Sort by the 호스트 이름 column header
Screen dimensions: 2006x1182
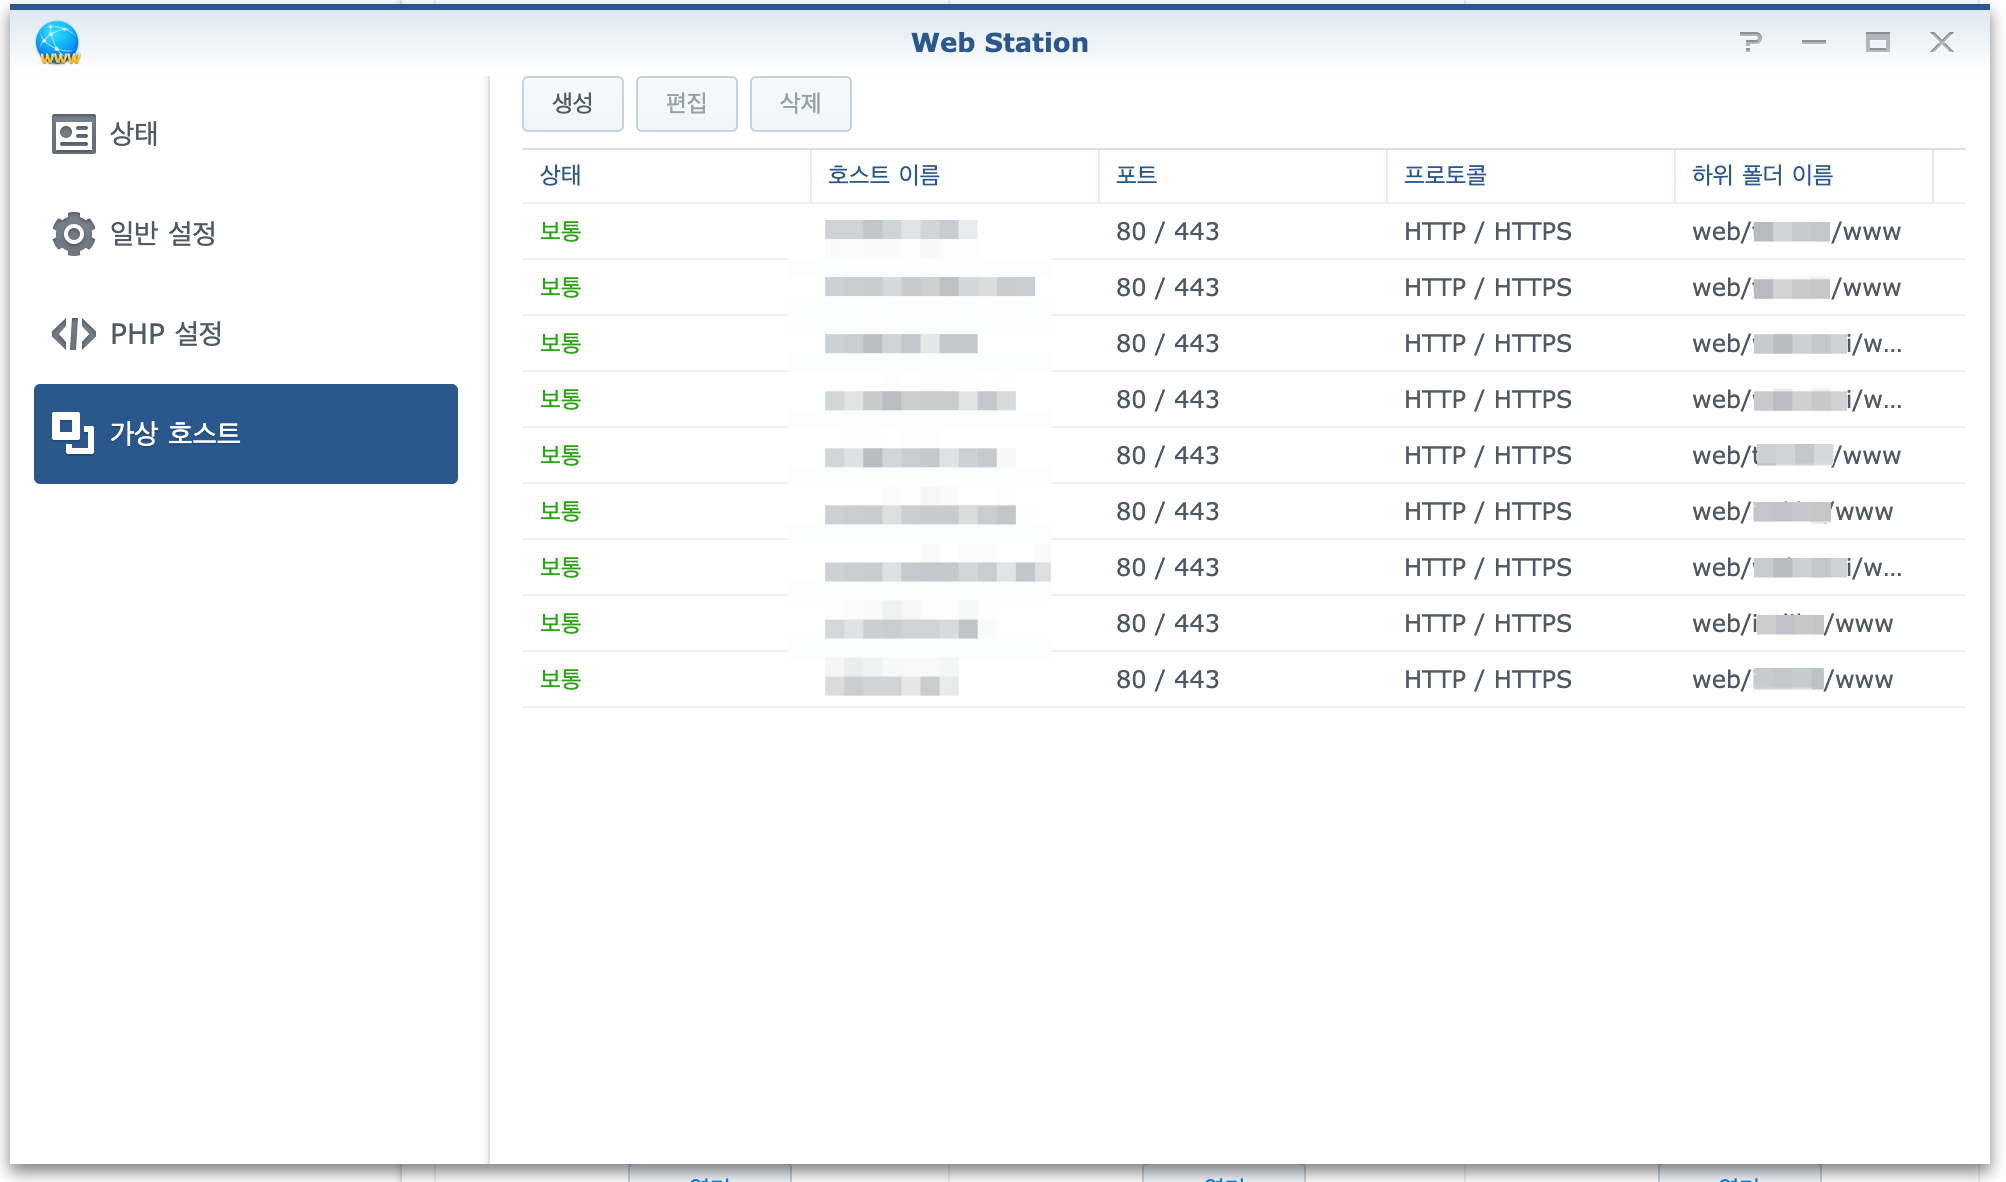pos(884,176)
